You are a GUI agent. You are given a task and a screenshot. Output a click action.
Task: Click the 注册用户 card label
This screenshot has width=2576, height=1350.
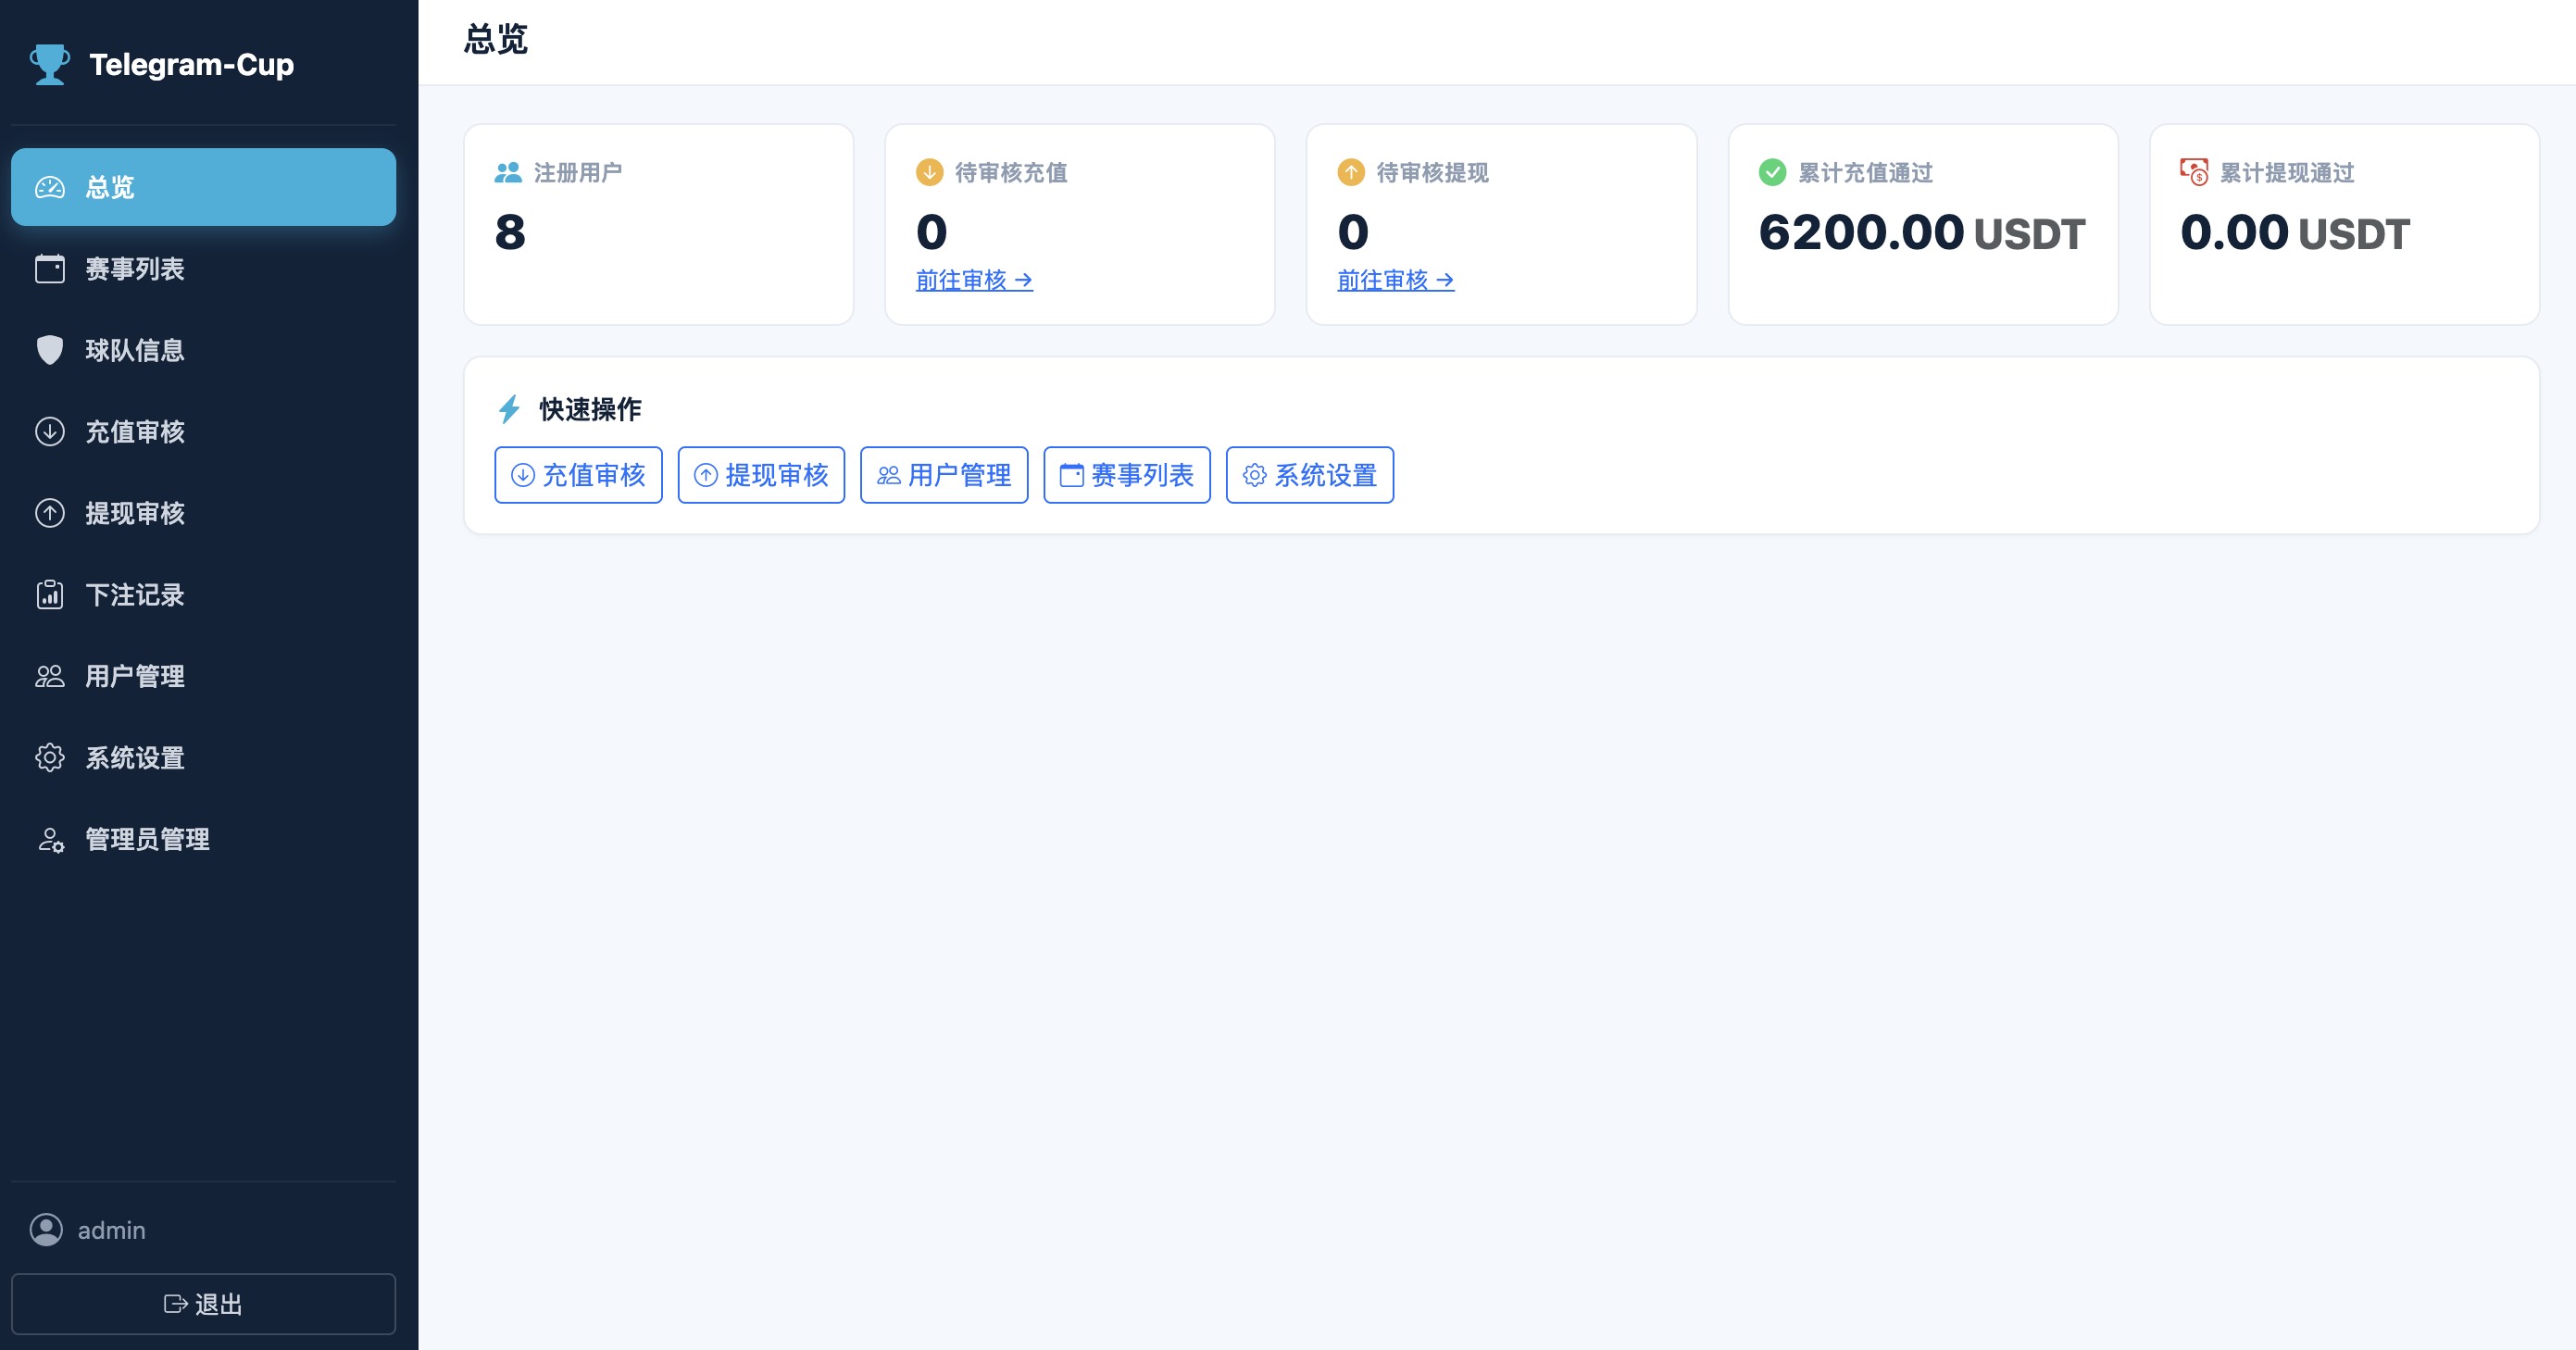tap(578, 172)
